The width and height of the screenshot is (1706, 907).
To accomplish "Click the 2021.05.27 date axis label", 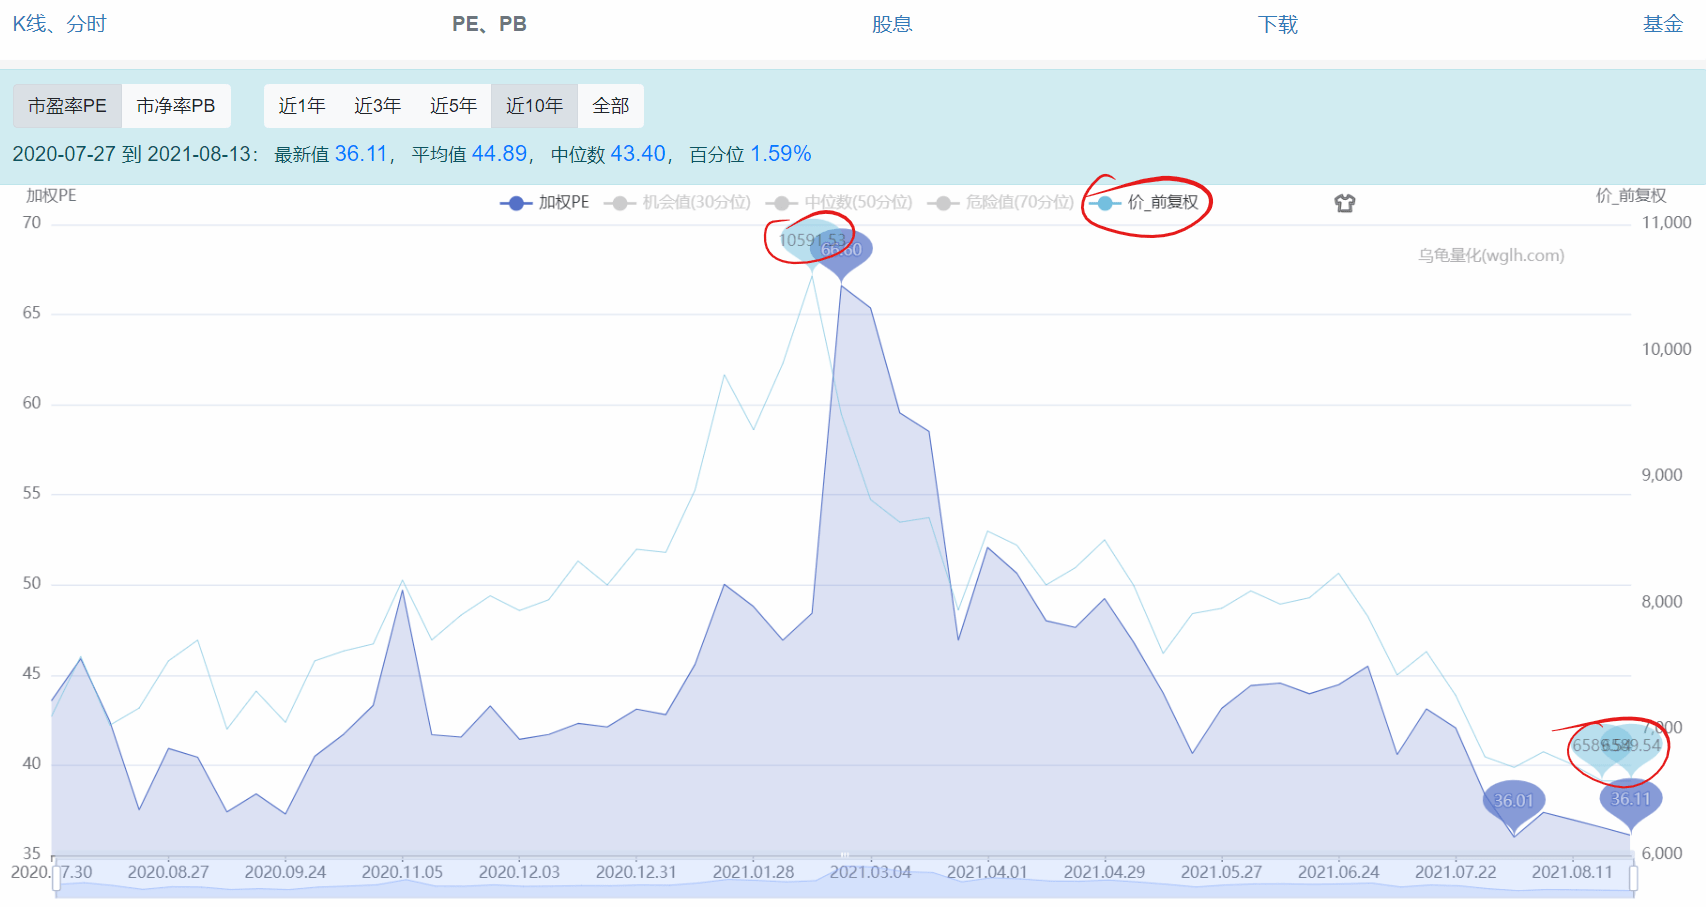I will [x=1221, y=873].
